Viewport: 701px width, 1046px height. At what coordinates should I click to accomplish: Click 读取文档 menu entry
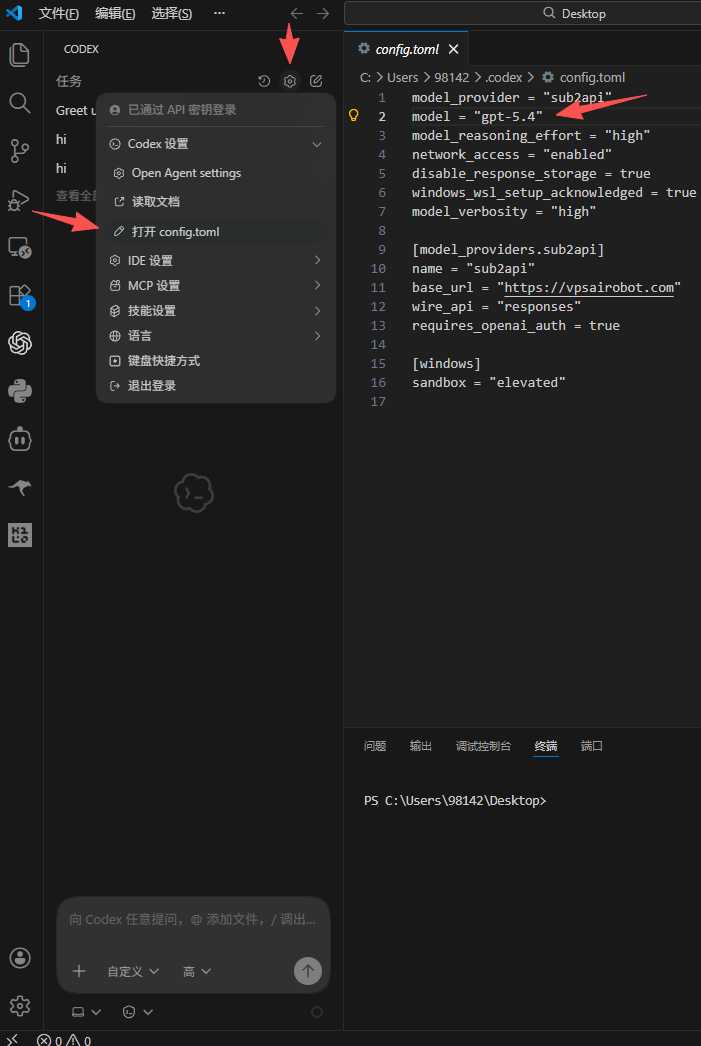point(216,201)
